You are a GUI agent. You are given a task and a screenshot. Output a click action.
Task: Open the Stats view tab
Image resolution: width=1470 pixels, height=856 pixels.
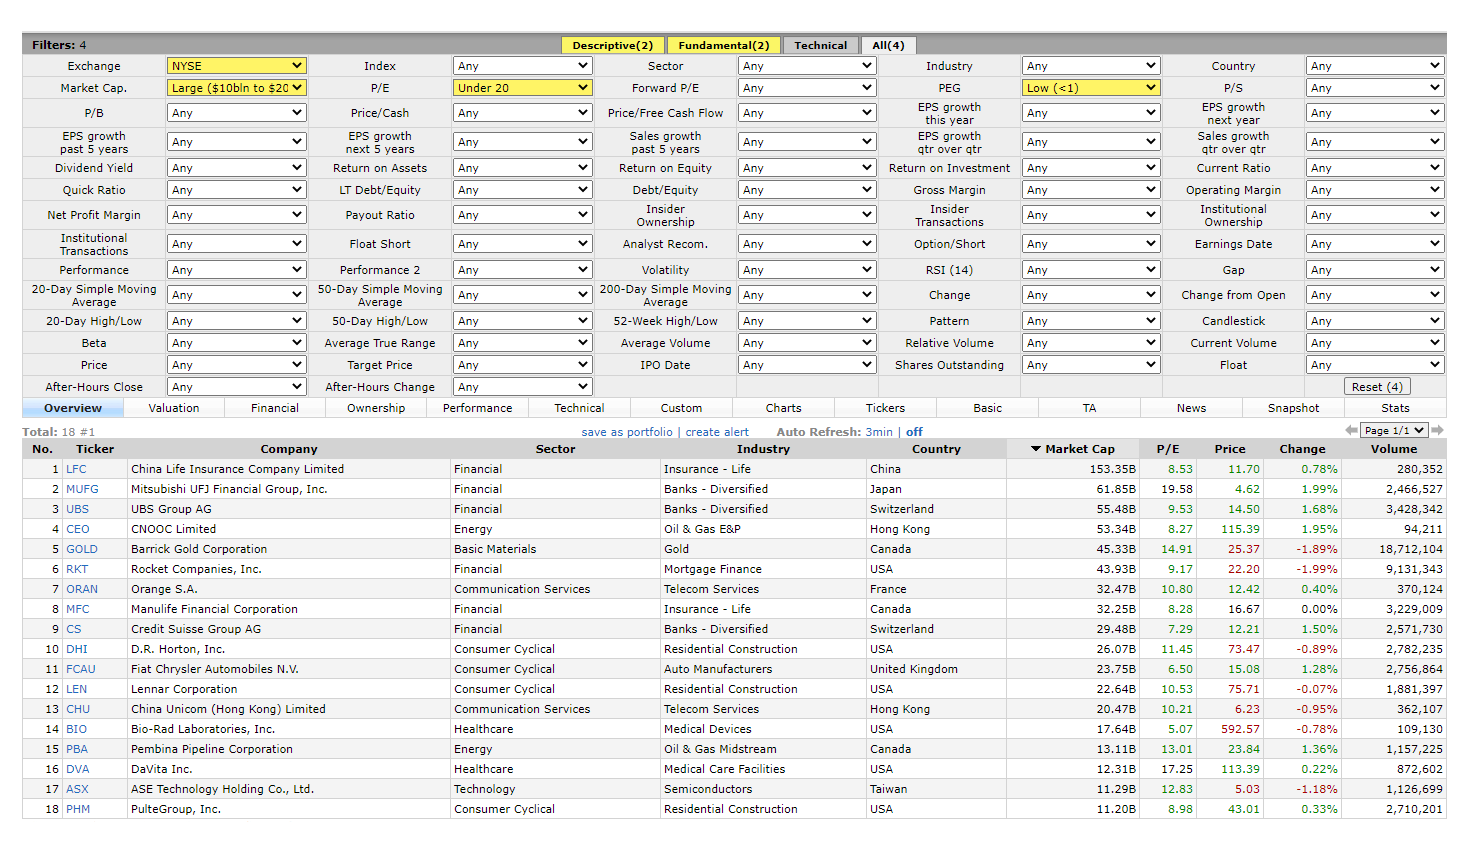(x=1396, y=408)
